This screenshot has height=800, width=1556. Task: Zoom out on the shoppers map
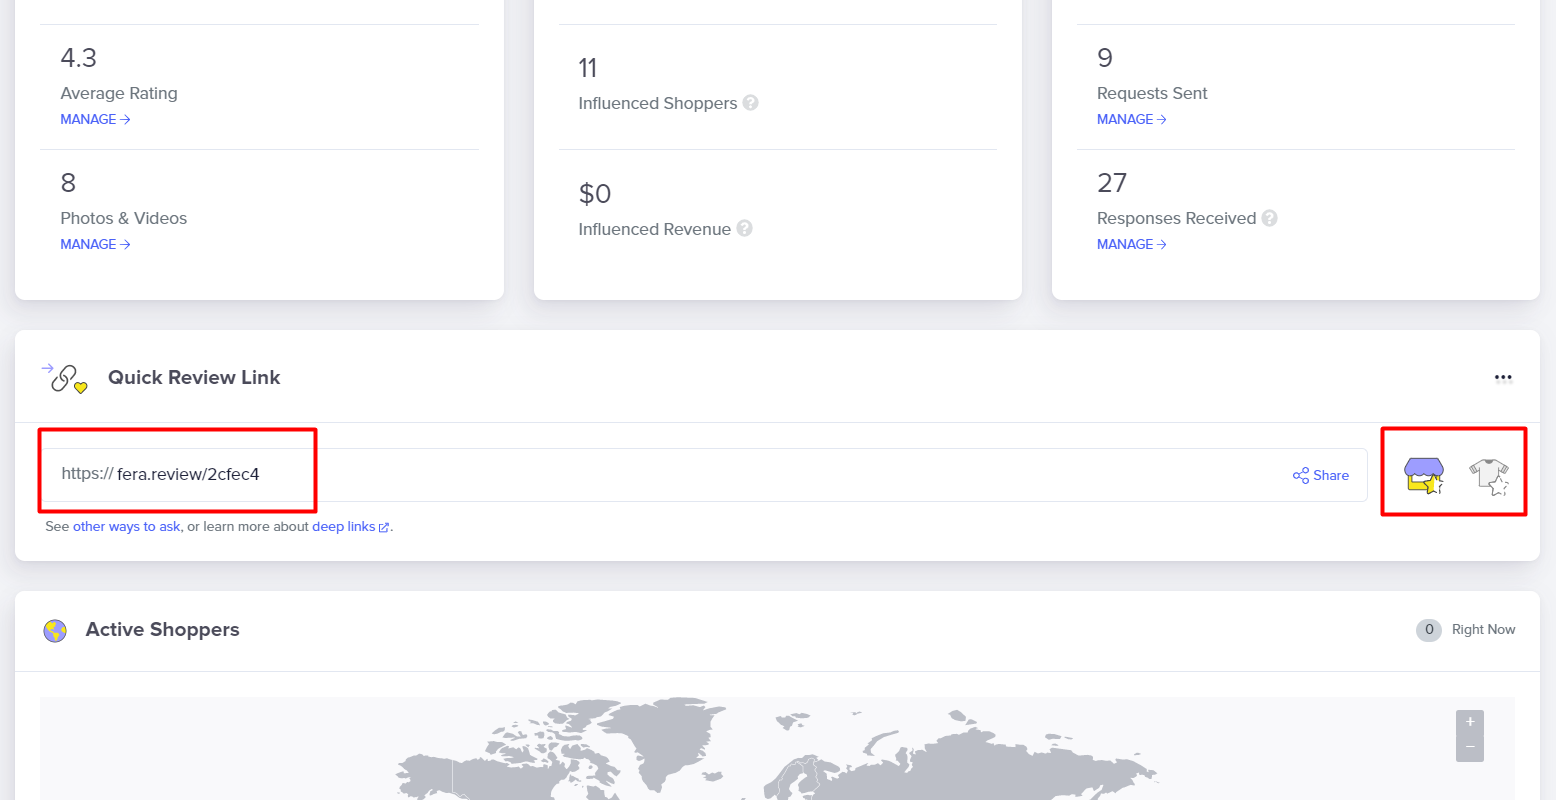point(1470,747)
